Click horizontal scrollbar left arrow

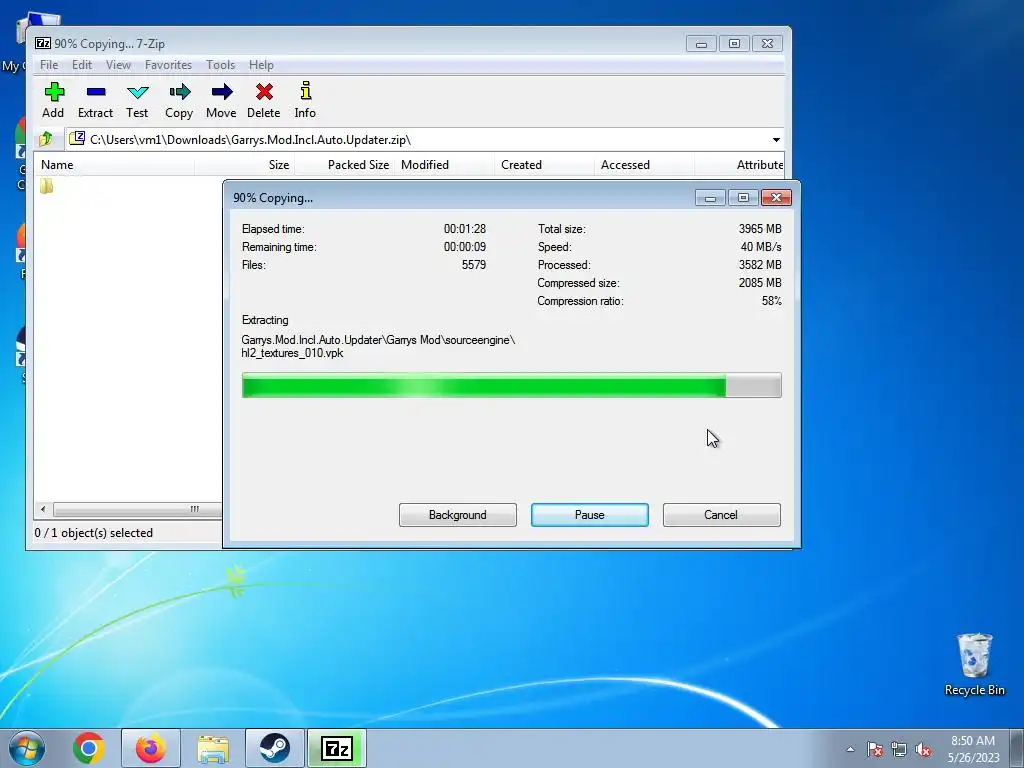coord(43,509)
